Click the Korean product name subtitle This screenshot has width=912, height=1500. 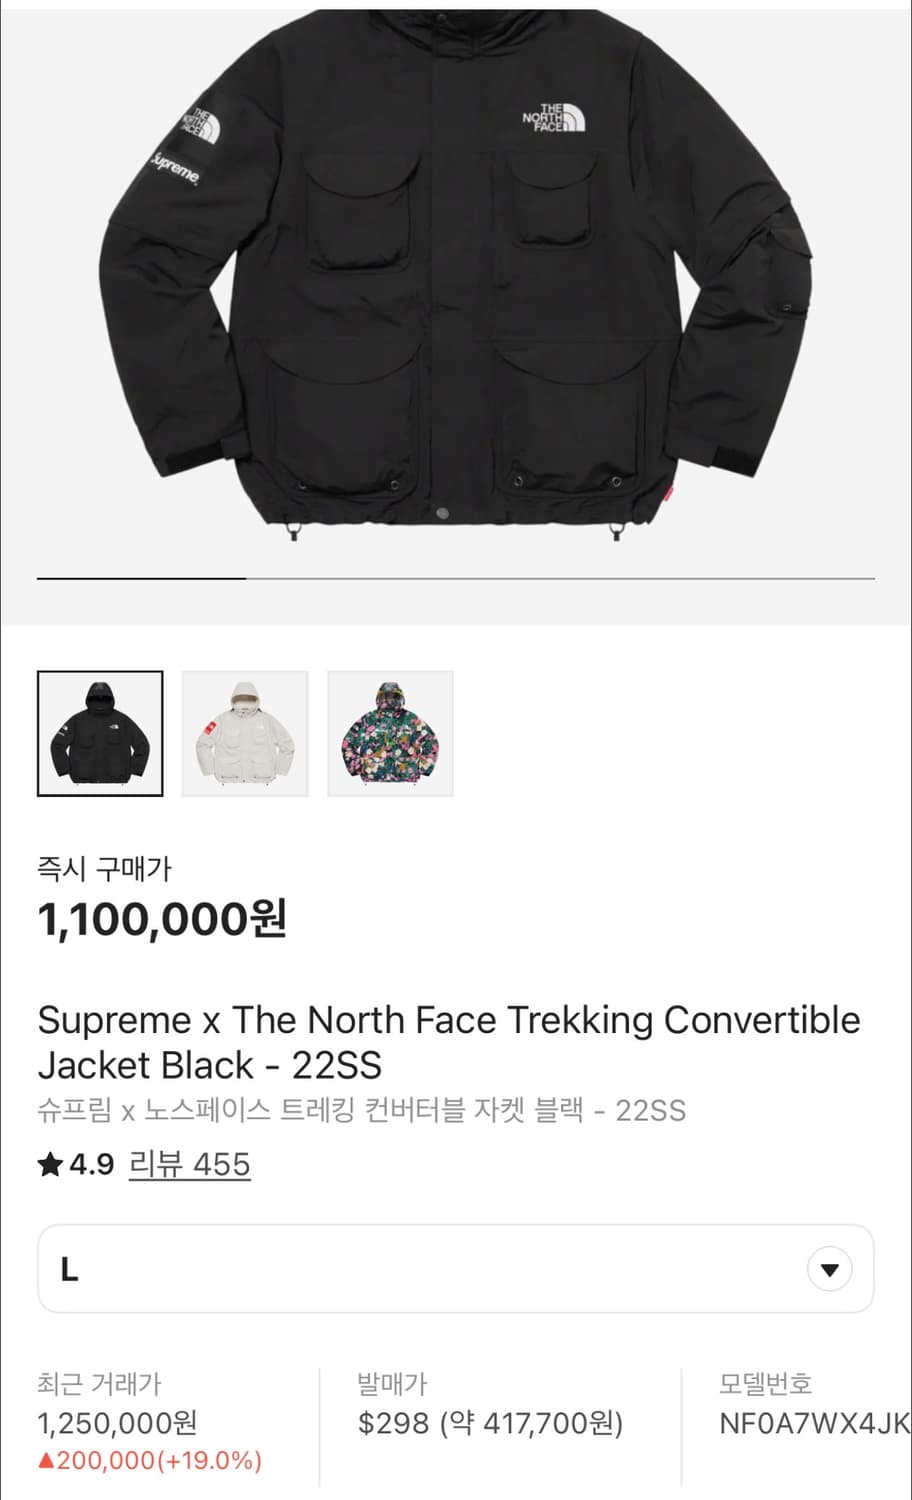[x=361, y=1110]
